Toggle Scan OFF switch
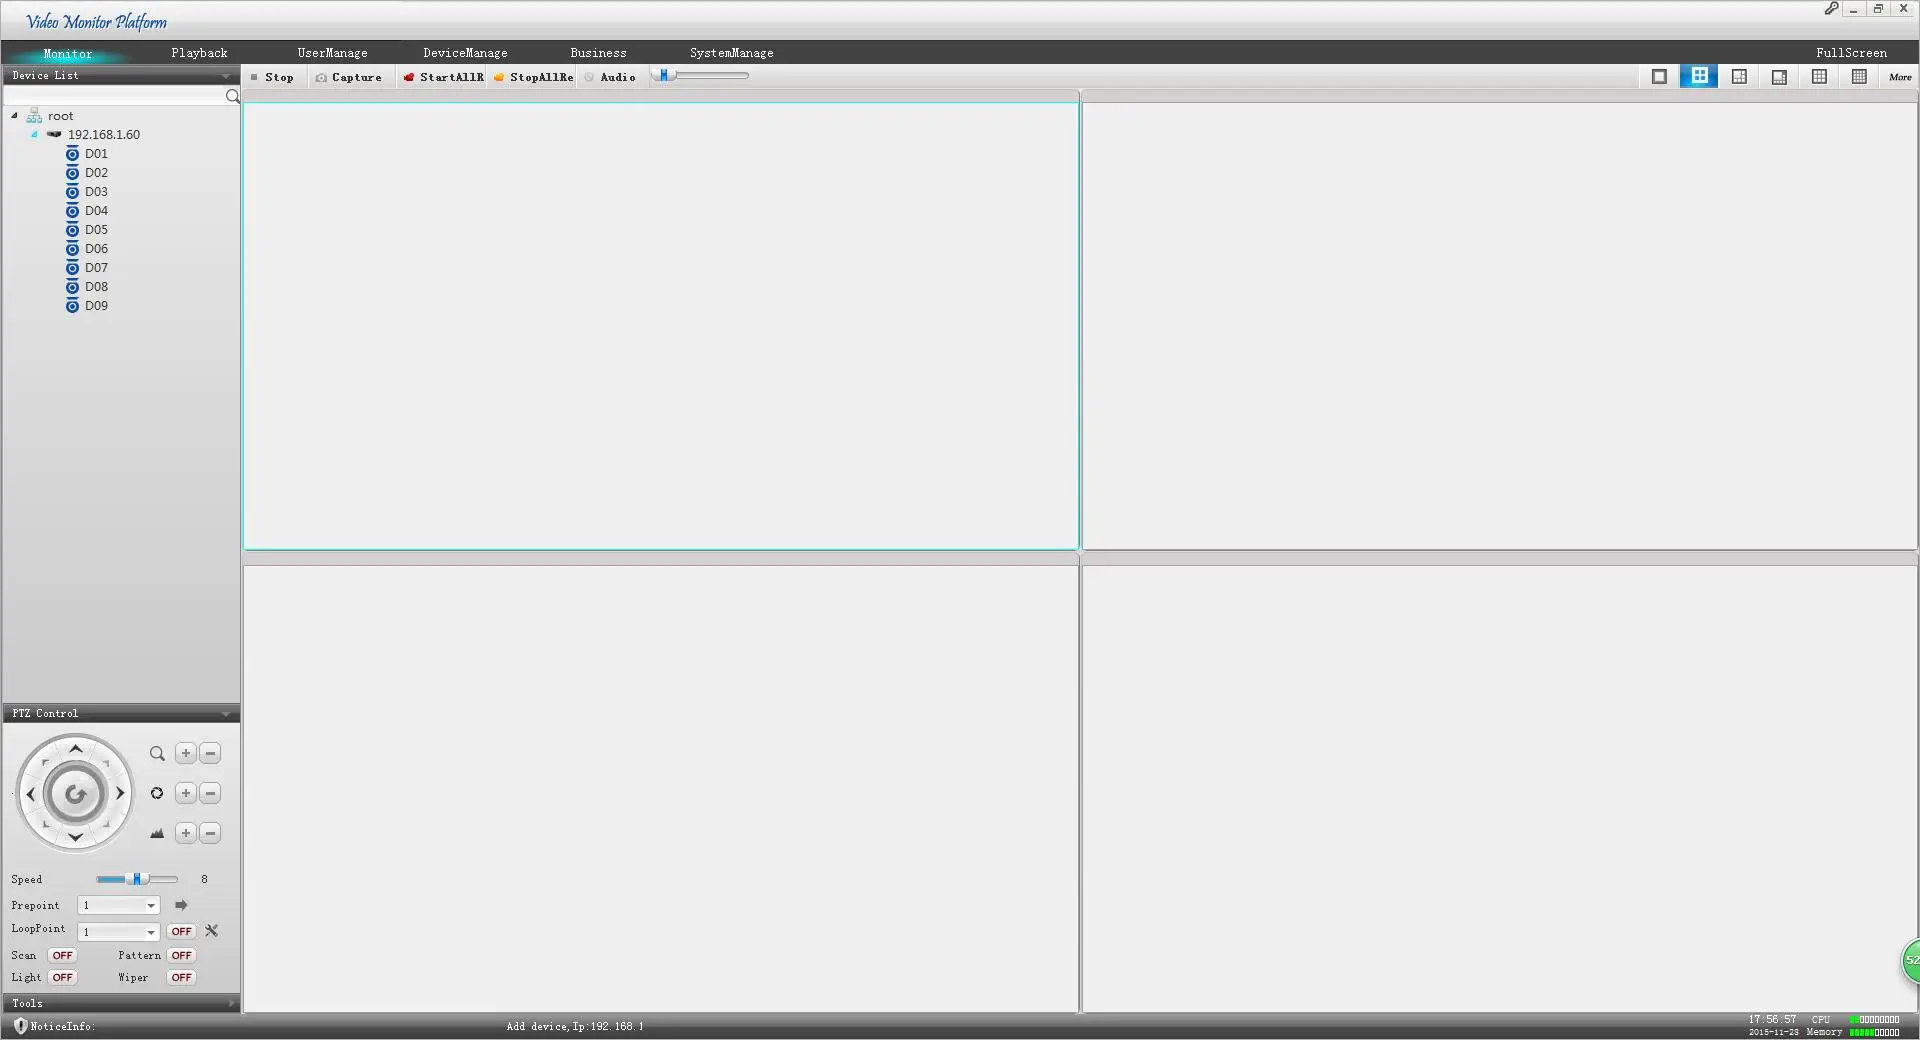 point(62,956)
